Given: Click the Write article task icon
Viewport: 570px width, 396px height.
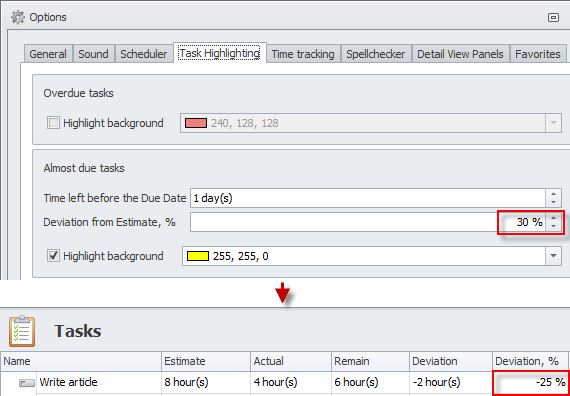Looking at the screenshot, I should (27, 383).
